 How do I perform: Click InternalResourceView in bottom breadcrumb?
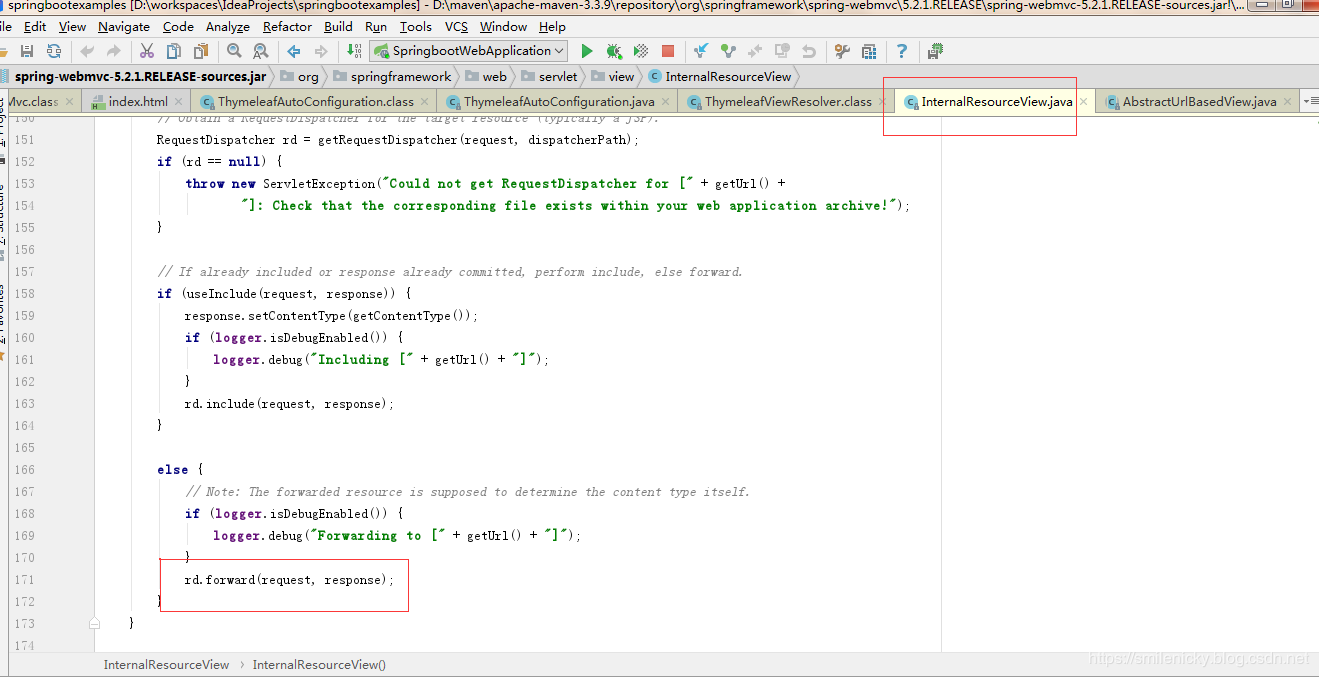166,664
